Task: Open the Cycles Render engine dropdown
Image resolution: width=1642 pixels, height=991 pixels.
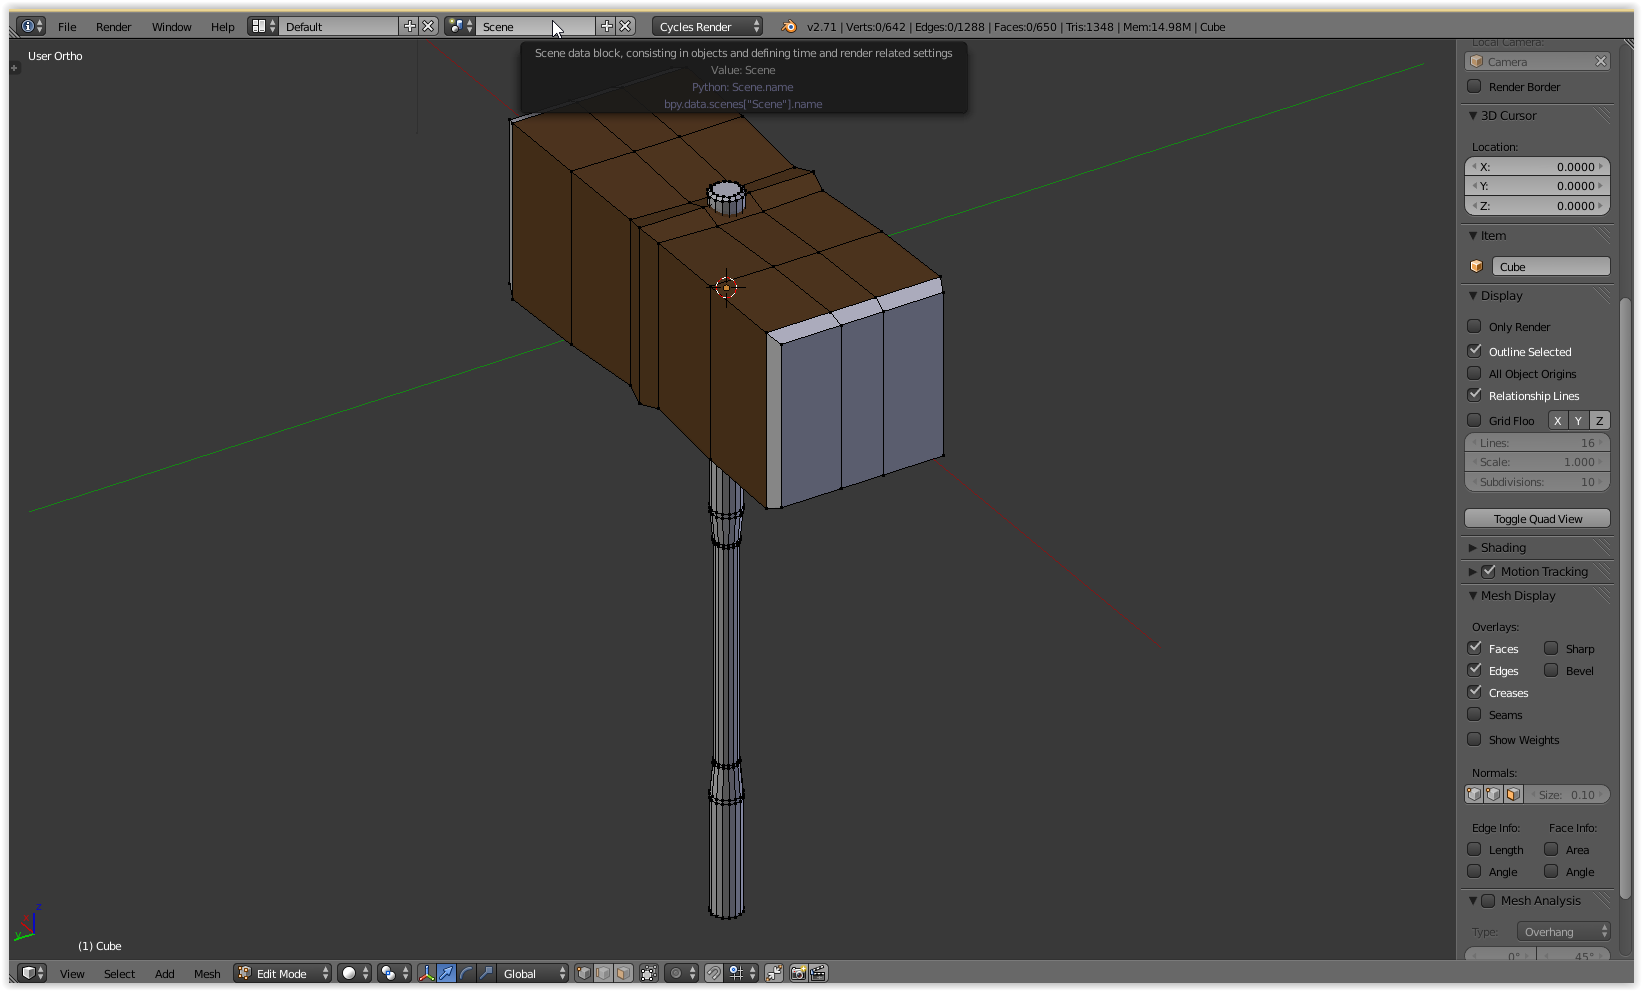Action: (706, 27)
